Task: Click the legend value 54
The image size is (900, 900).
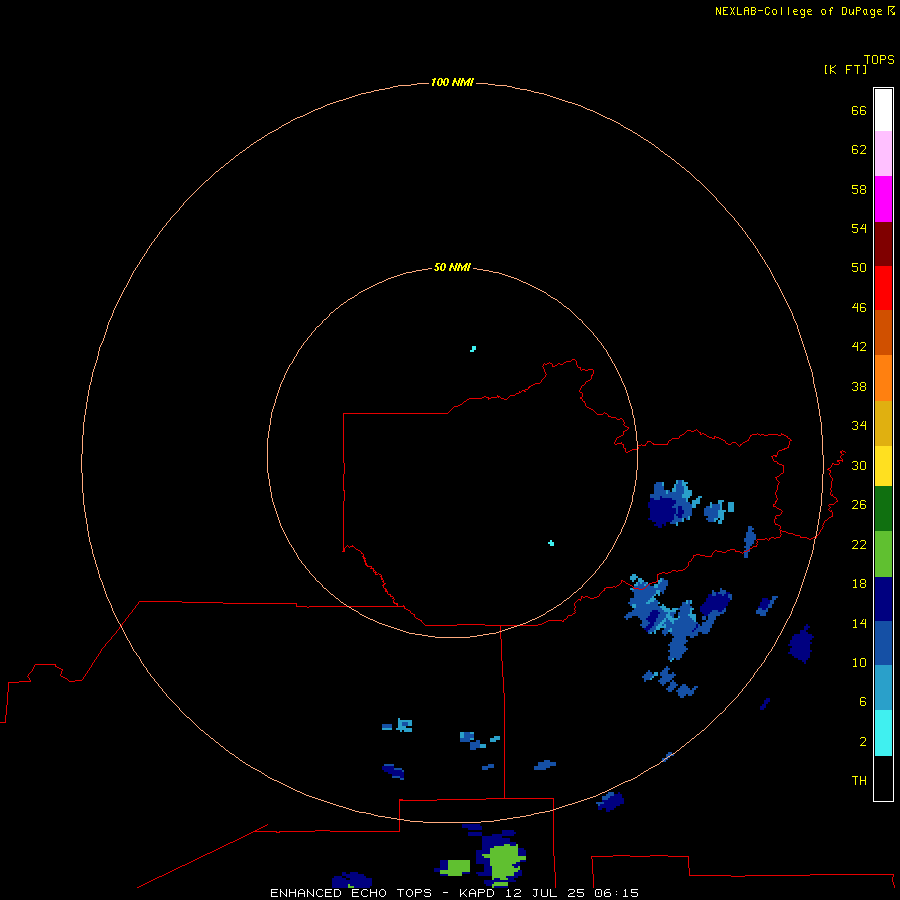Action: click(859, 228)
